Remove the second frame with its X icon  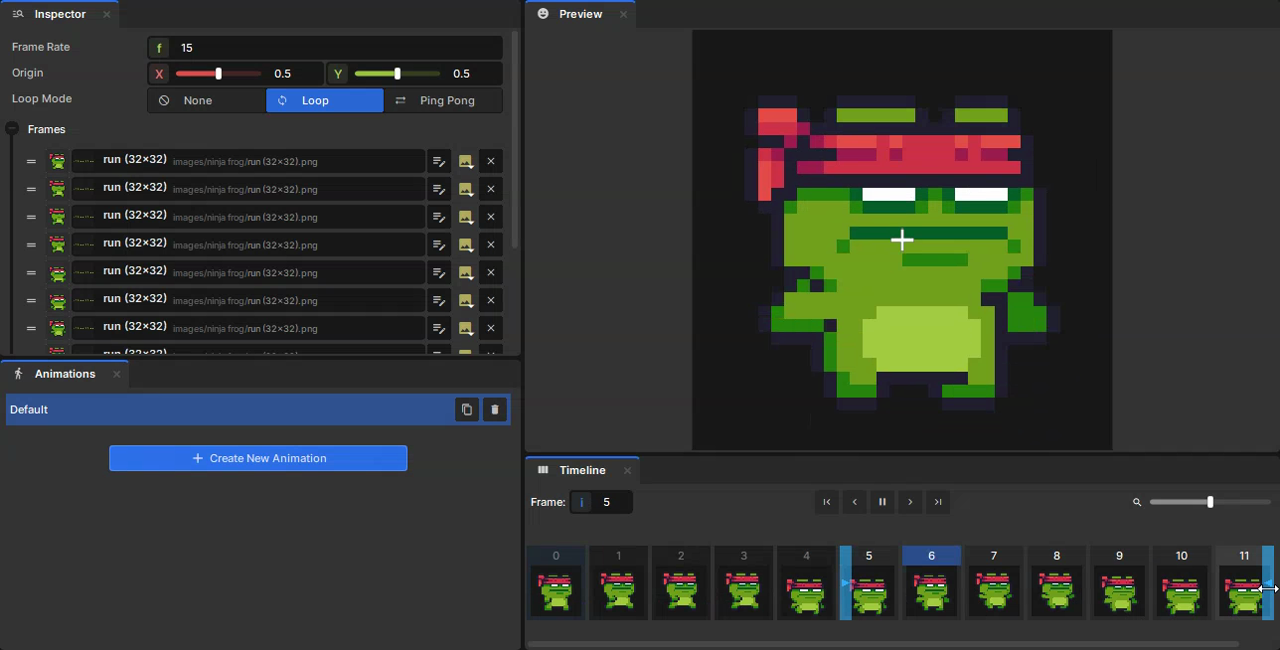point(491,189)
